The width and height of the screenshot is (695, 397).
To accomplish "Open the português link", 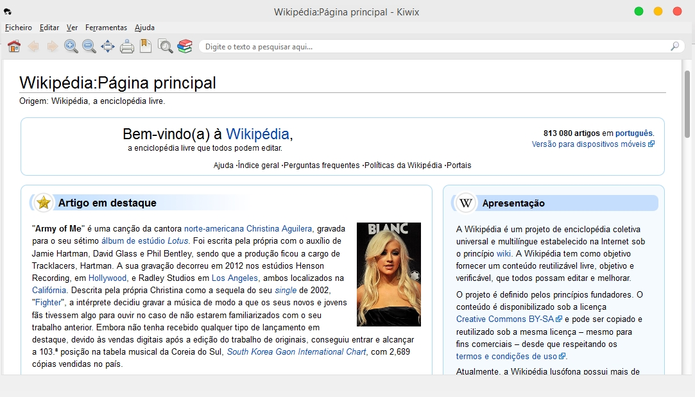I will [x=634, y=133].
